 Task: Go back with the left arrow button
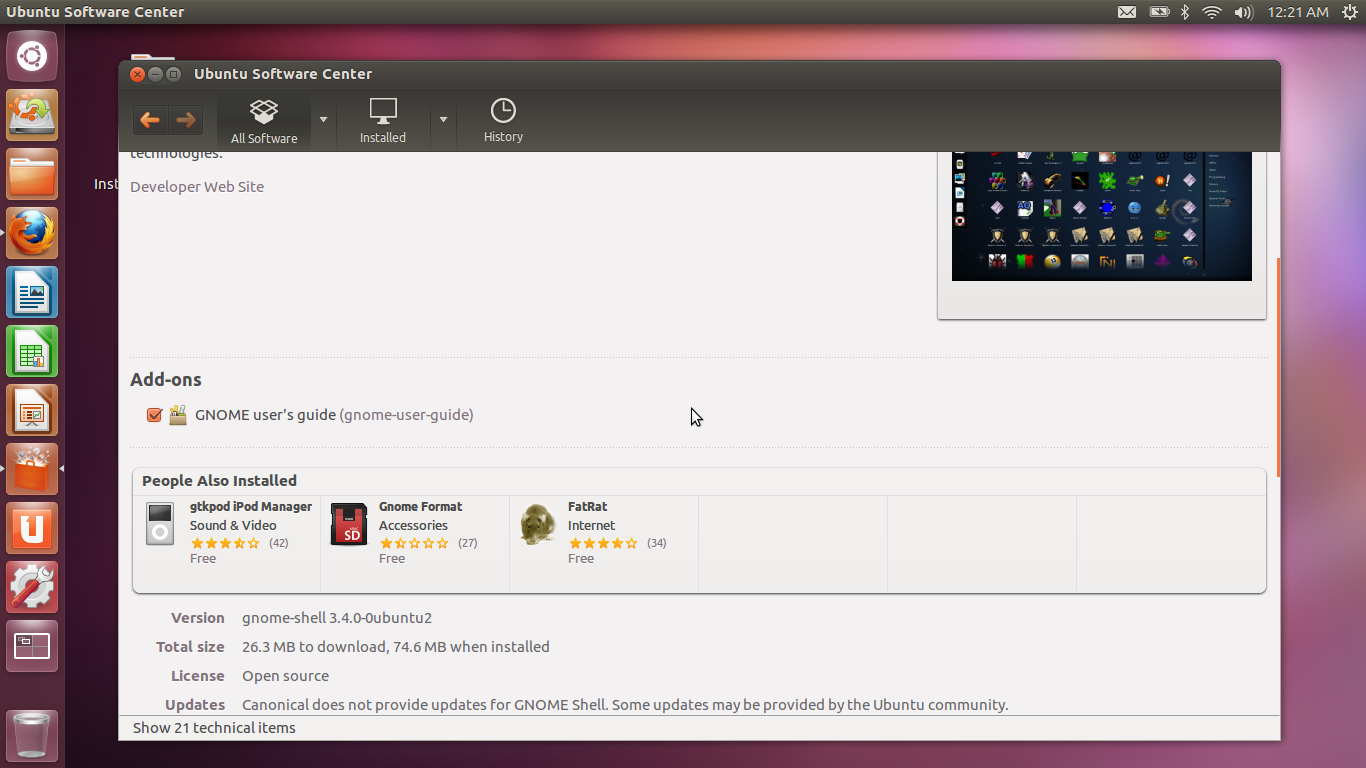tap(150, 120)
